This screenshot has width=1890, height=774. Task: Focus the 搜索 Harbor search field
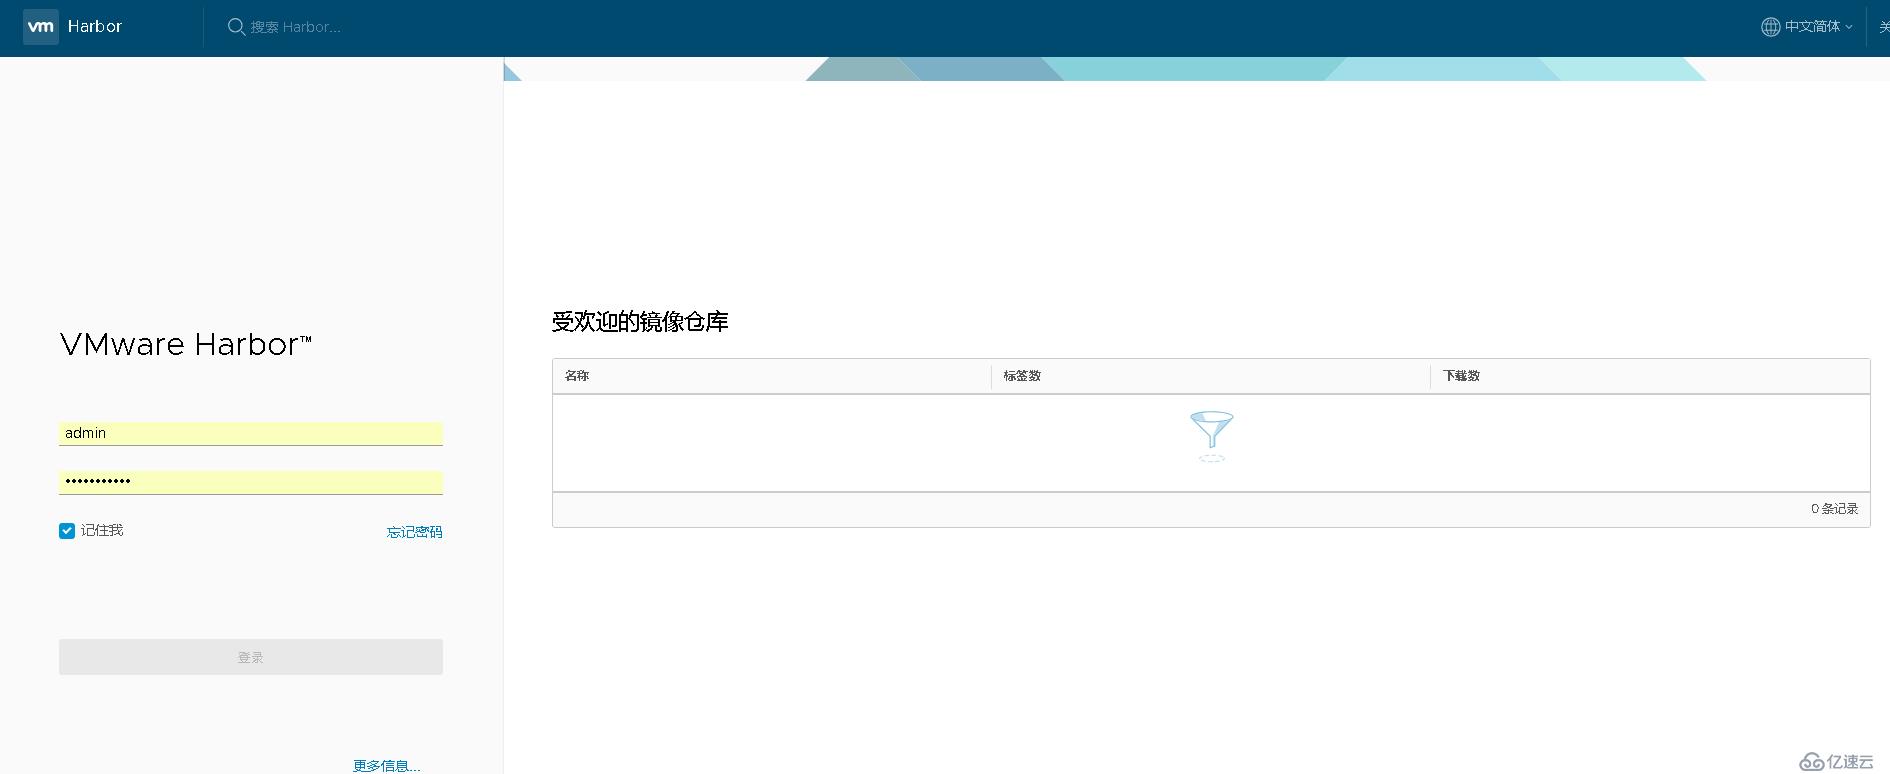coord(295,27)
